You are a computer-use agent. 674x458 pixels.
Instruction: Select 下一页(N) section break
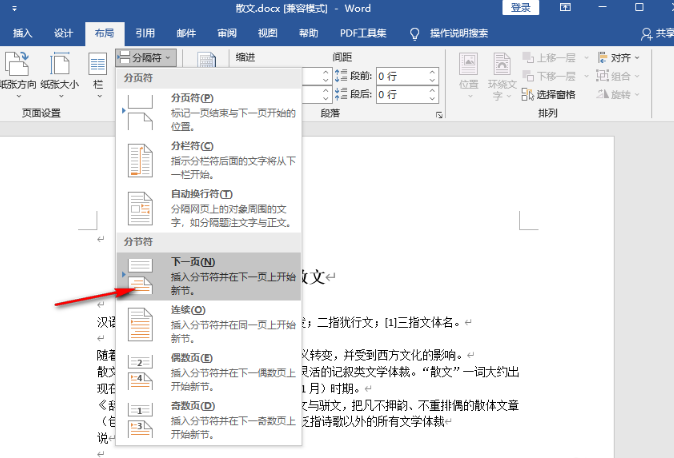coord(209,276)
